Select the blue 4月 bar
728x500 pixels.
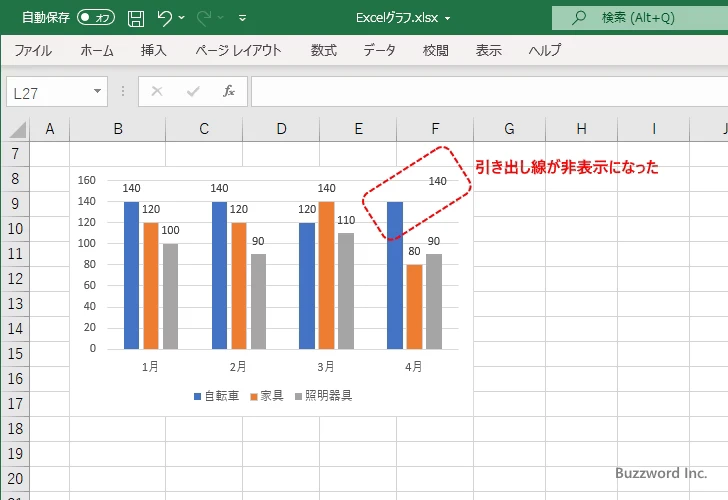coord(395,275)
